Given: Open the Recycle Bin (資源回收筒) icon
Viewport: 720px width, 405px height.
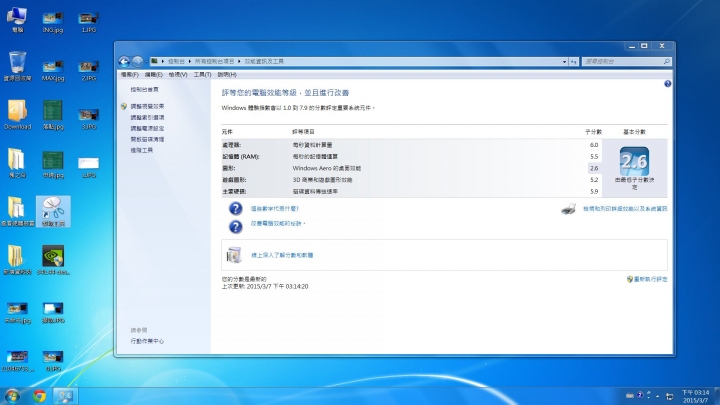Looking at the screenshot, I should pyautogui.click(x=17, y=67).
